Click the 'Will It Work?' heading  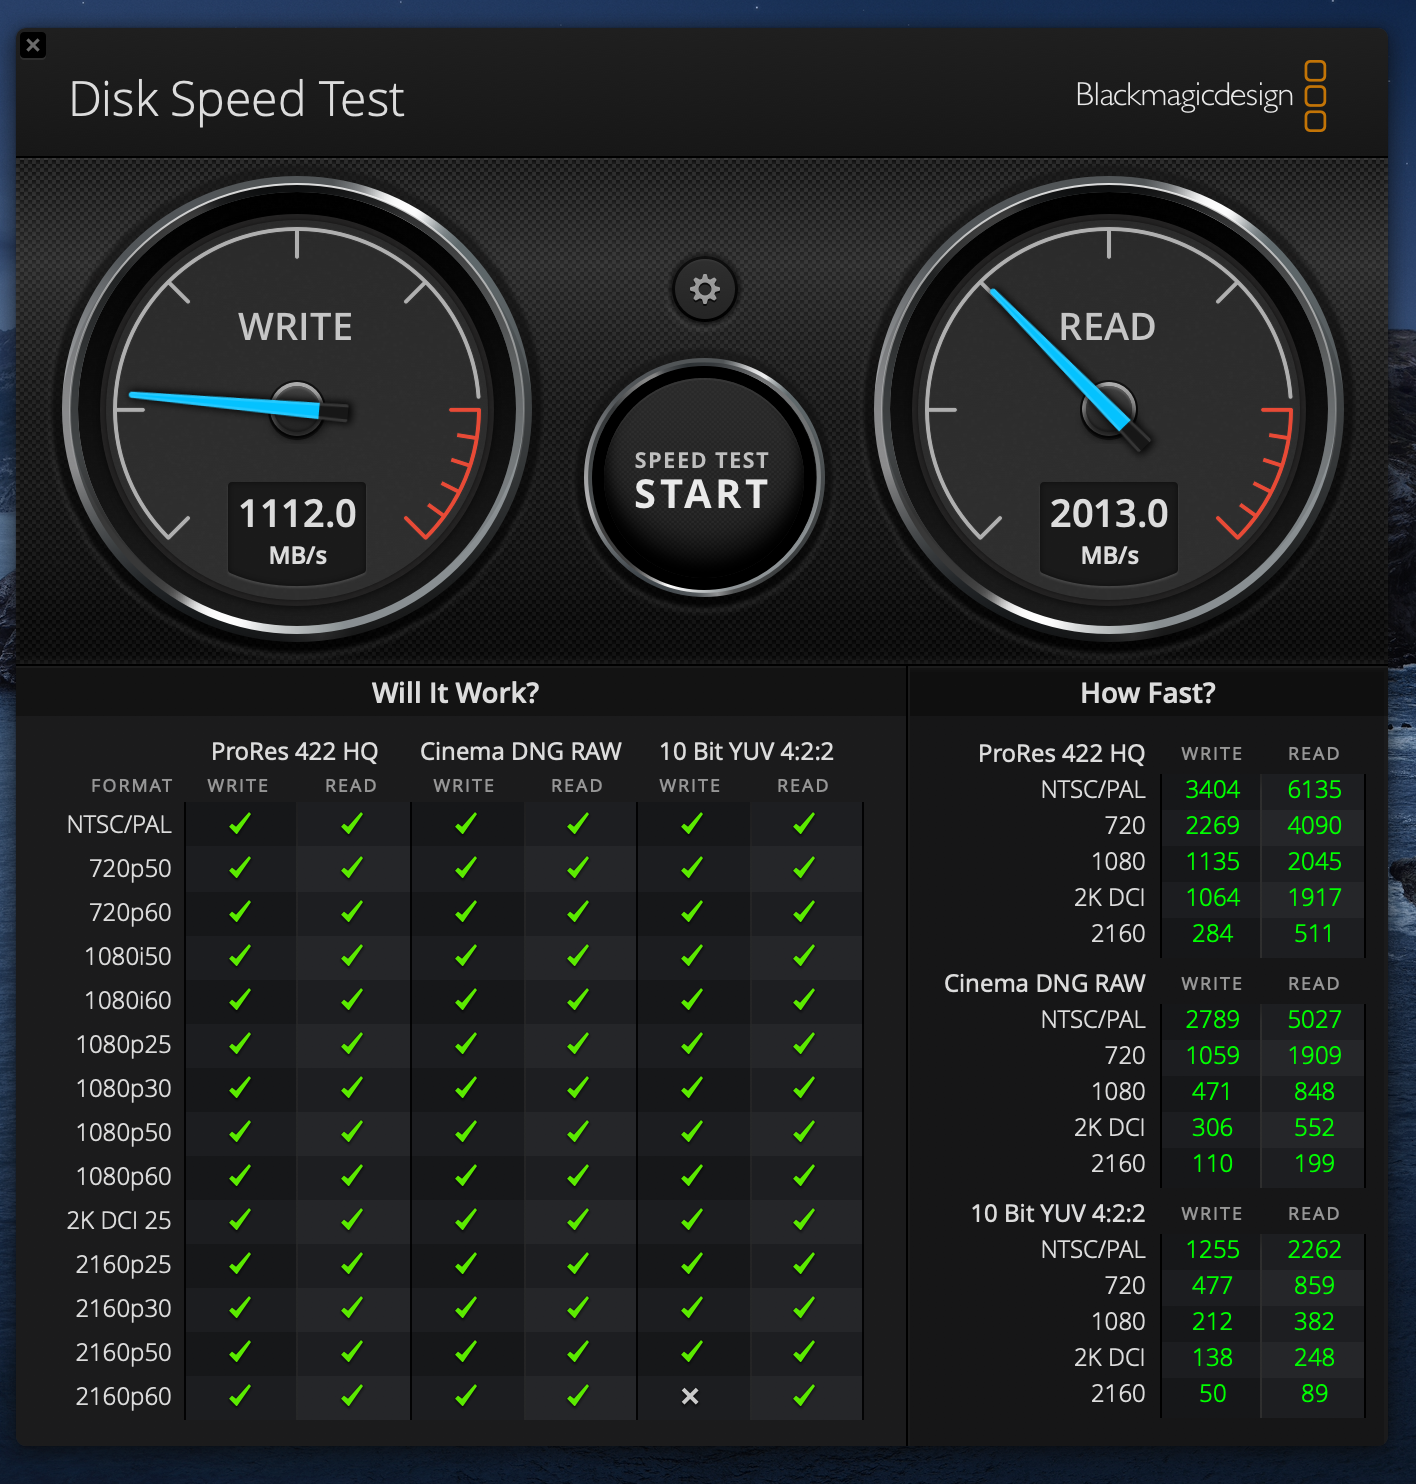pos(455,693)
